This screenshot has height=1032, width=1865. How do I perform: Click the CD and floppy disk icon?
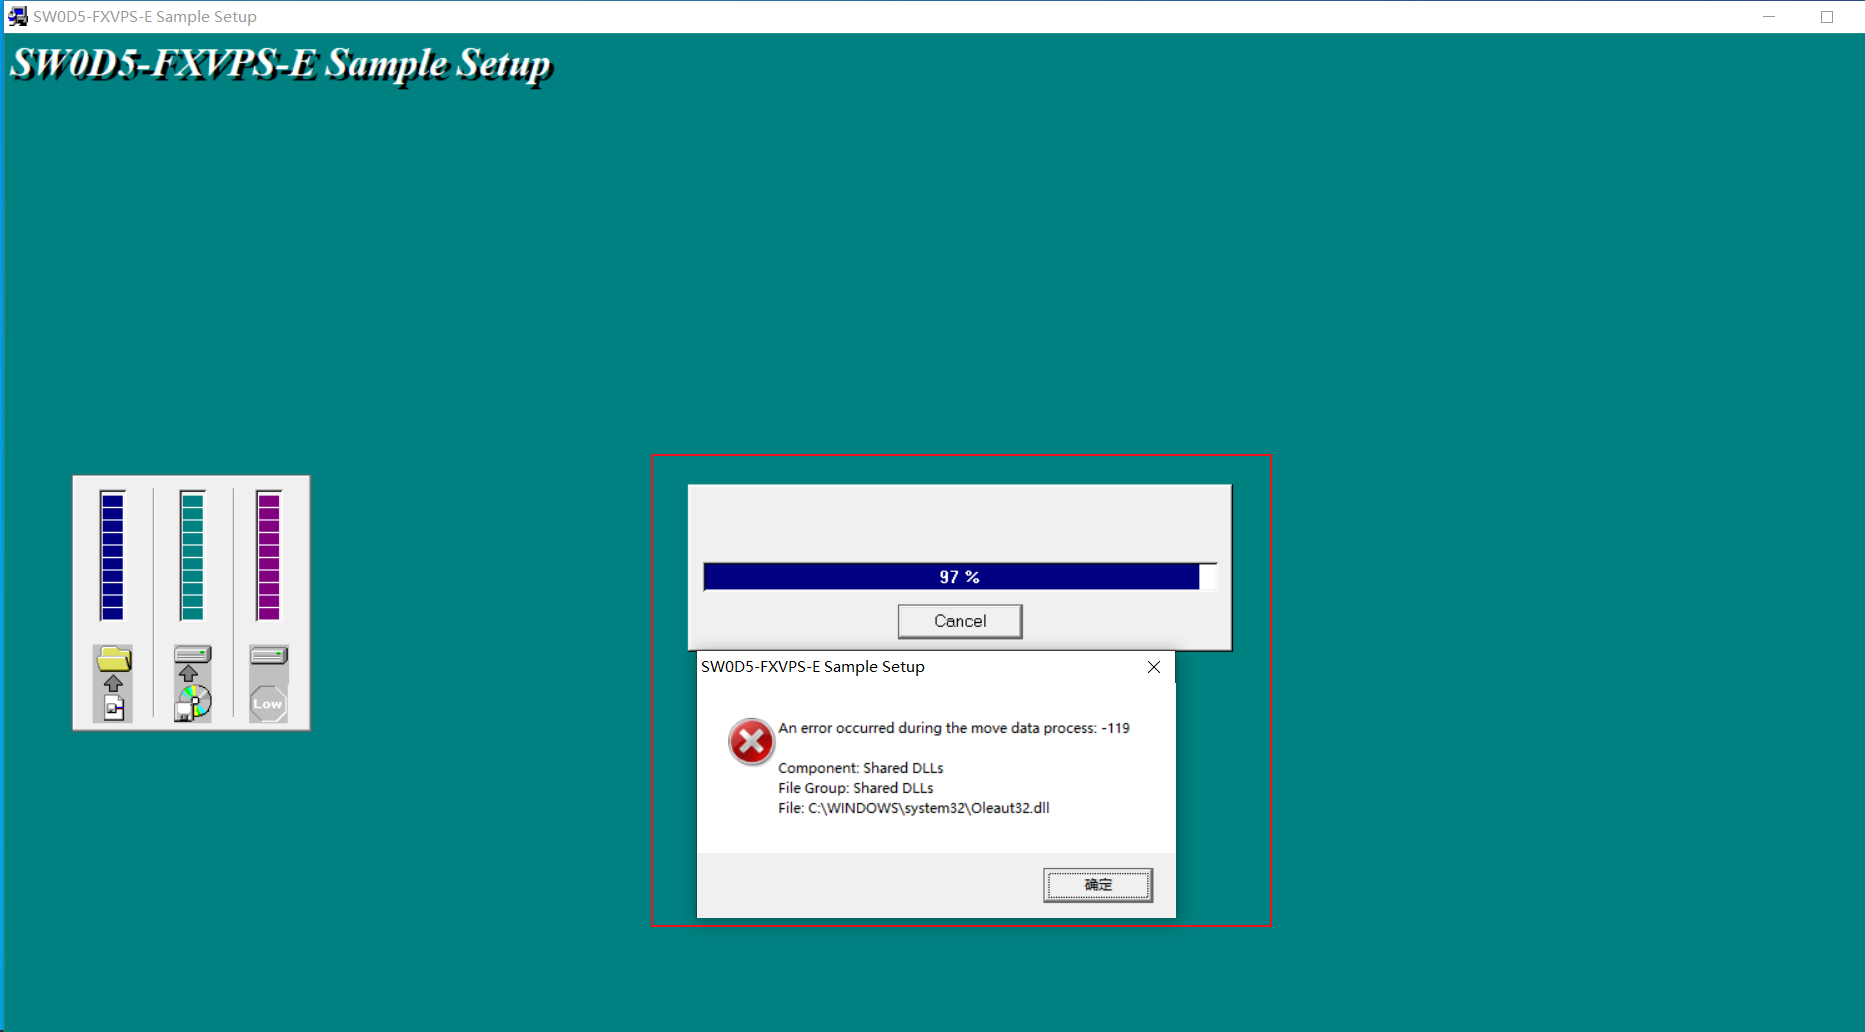(x=194, y=702)
